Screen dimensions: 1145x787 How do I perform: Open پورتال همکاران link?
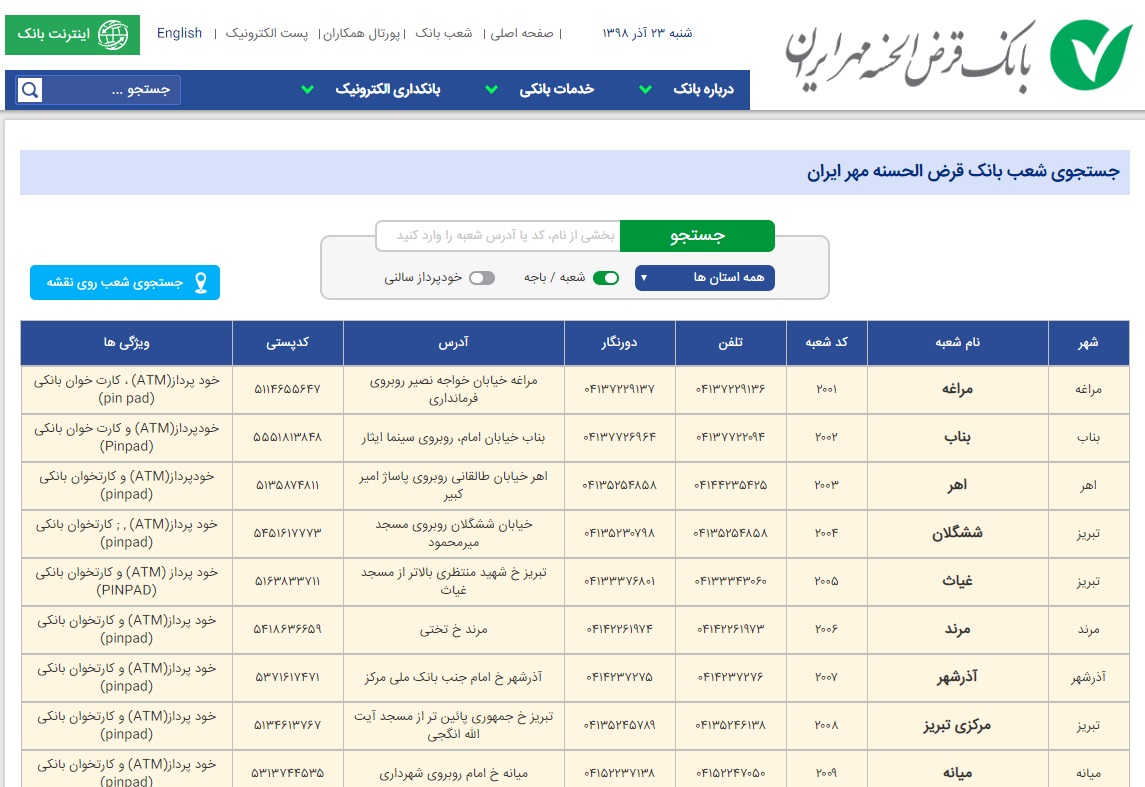[x=361, y=33]
